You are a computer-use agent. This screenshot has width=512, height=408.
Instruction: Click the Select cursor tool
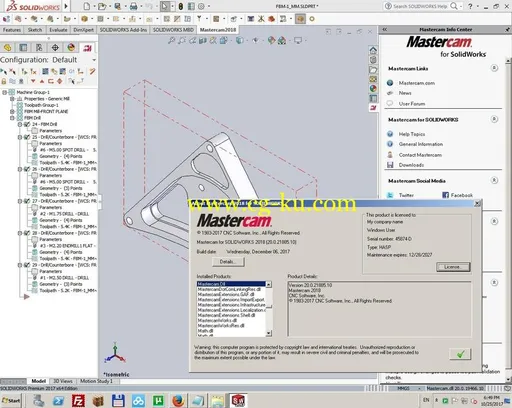point(165,6)
